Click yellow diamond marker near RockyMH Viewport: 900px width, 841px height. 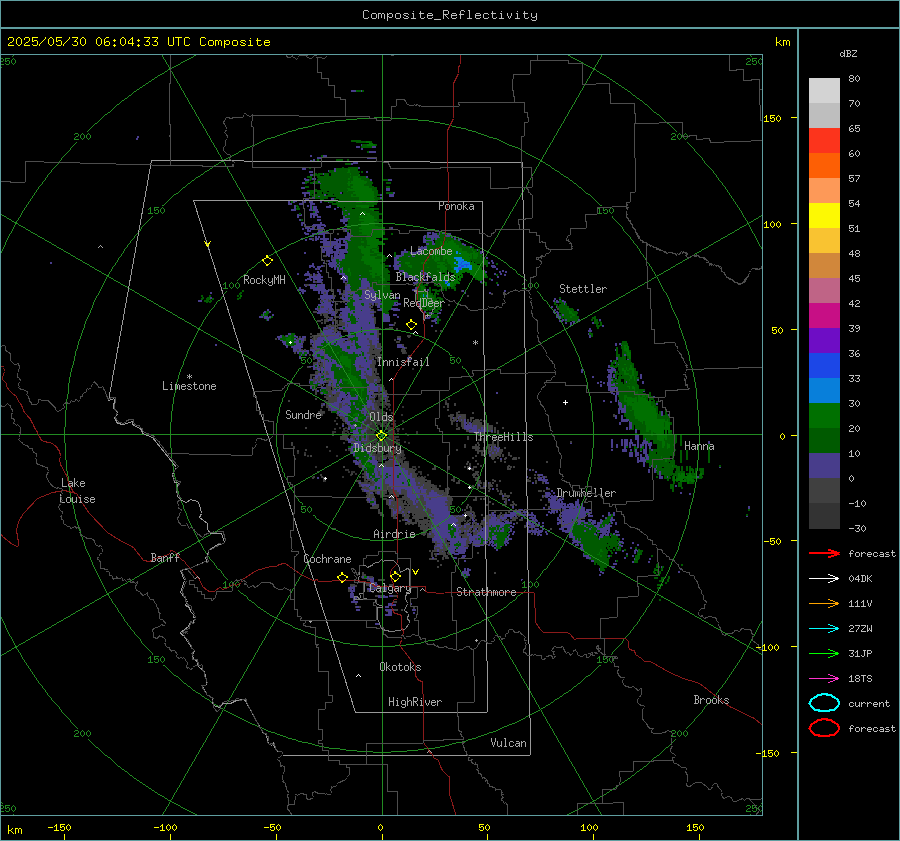(x=267, y=261)
